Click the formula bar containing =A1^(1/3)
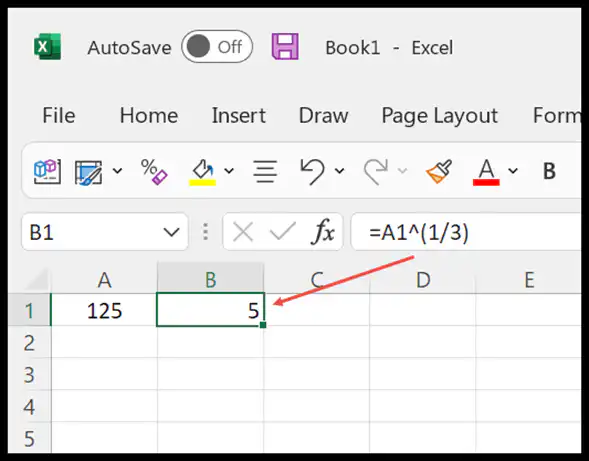 pyautogui.click(x=466, y=232)
